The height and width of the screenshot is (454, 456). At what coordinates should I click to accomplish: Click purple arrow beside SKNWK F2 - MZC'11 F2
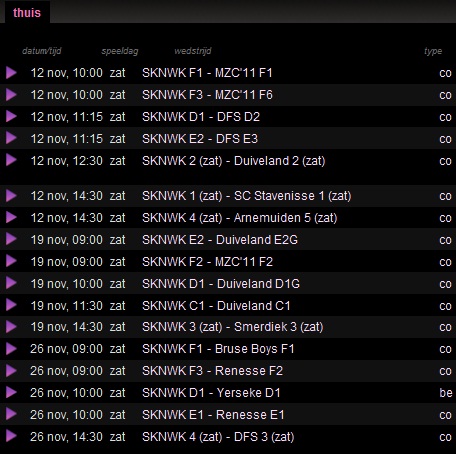point(11,261)
